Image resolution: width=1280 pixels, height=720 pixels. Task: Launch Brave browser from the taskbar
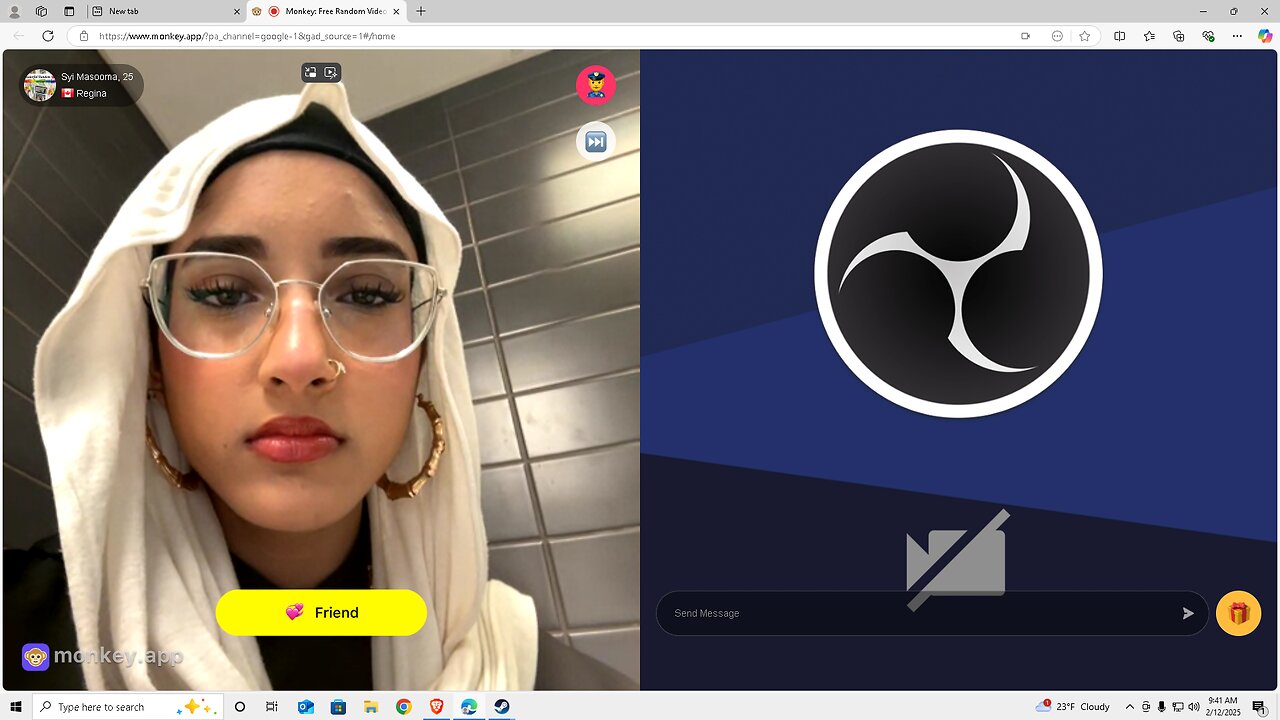click(436, 707)
